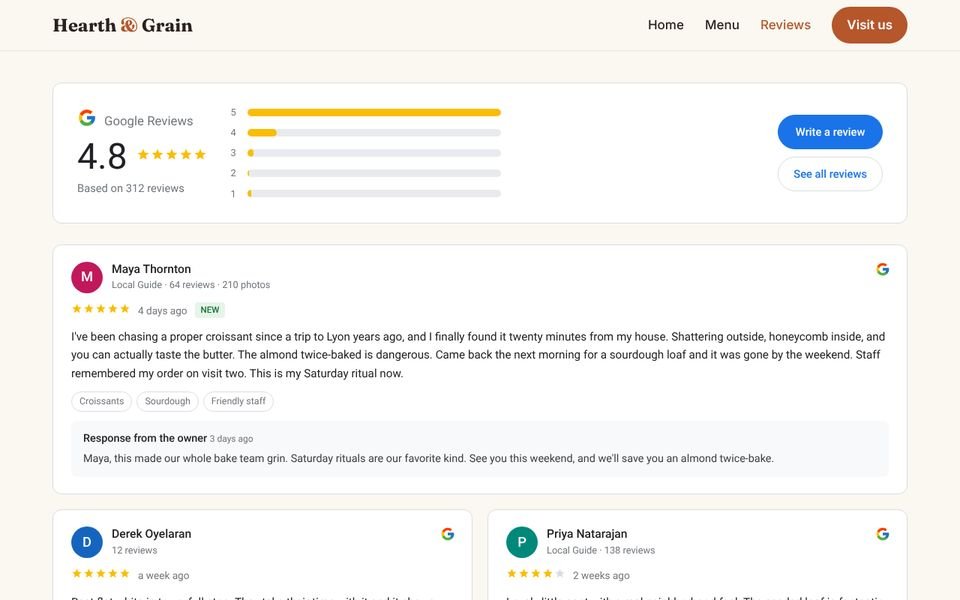Click 'Response from the owner' heading
The height and width of the screenshot is (600, 960).
click(145, 438)
